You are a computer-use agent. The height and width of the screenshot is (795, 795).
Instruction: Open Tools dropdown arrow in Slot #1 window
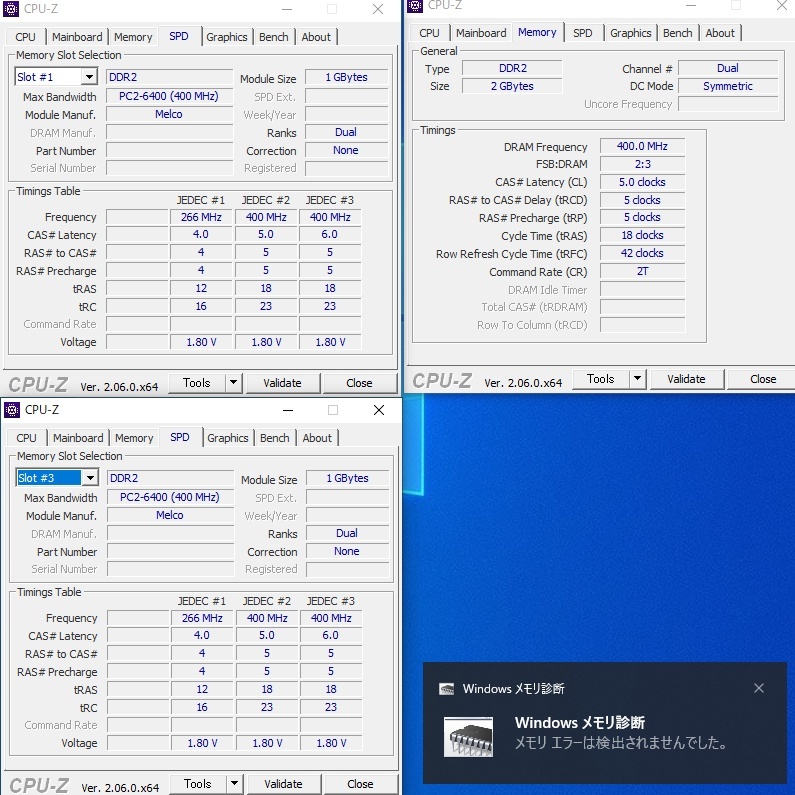(233, 383)
